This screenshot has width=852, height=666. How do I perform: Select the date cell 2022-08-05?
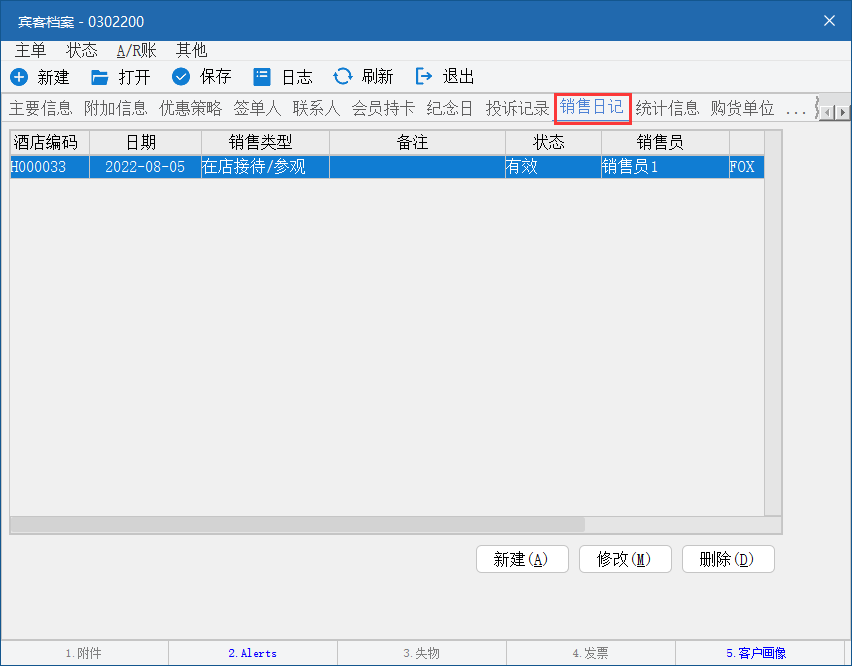146,167
